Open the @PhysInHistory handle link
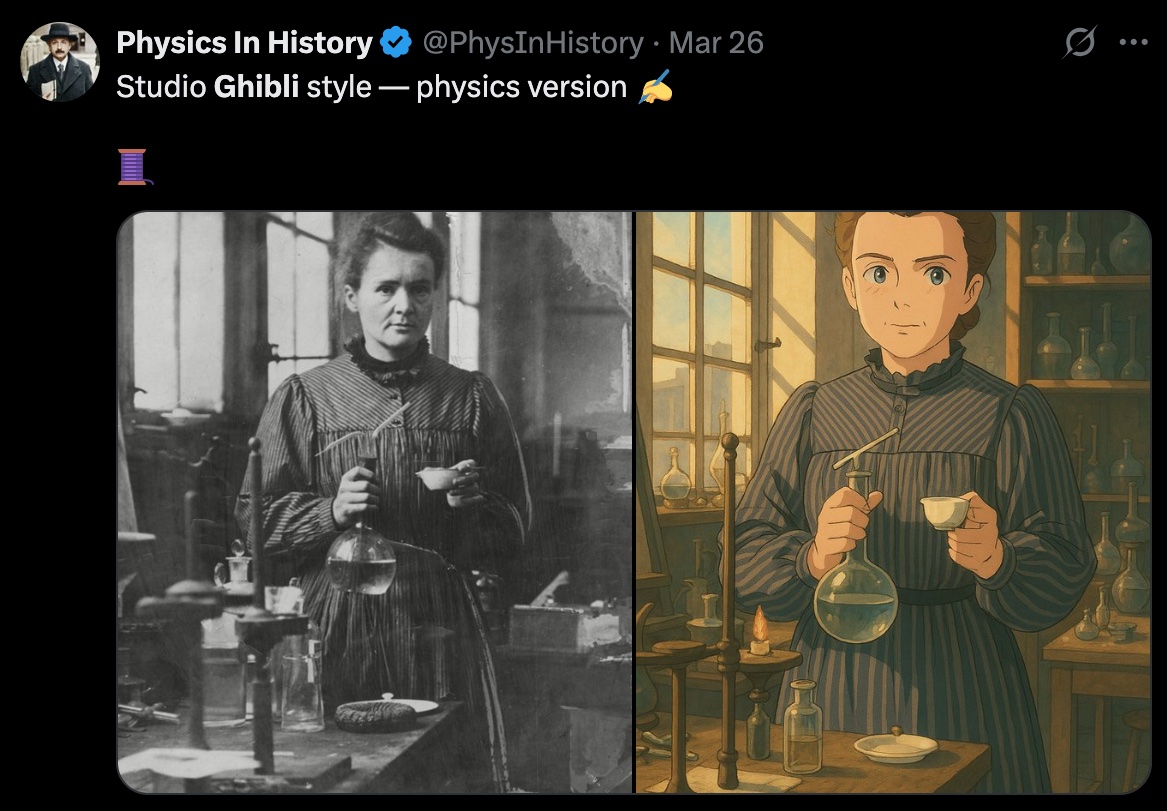Viewport: 1167px width, 811px height. [533, 42]
